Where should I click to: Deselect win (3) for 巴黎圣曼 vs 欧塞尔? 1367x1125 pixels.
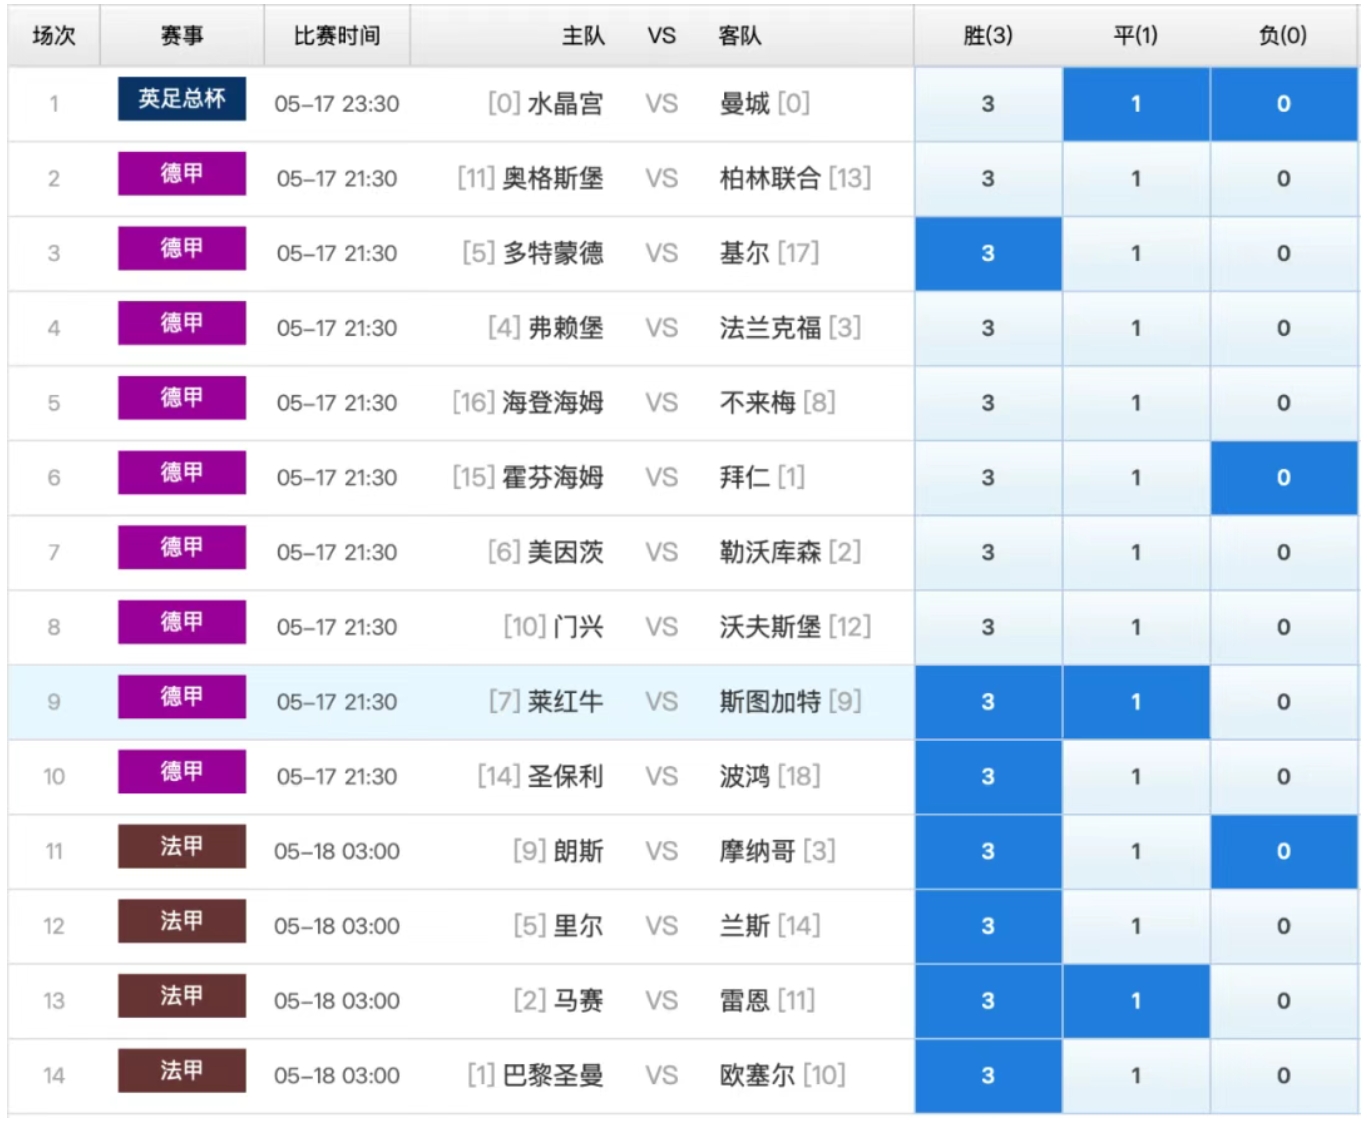coord(988,1076)
